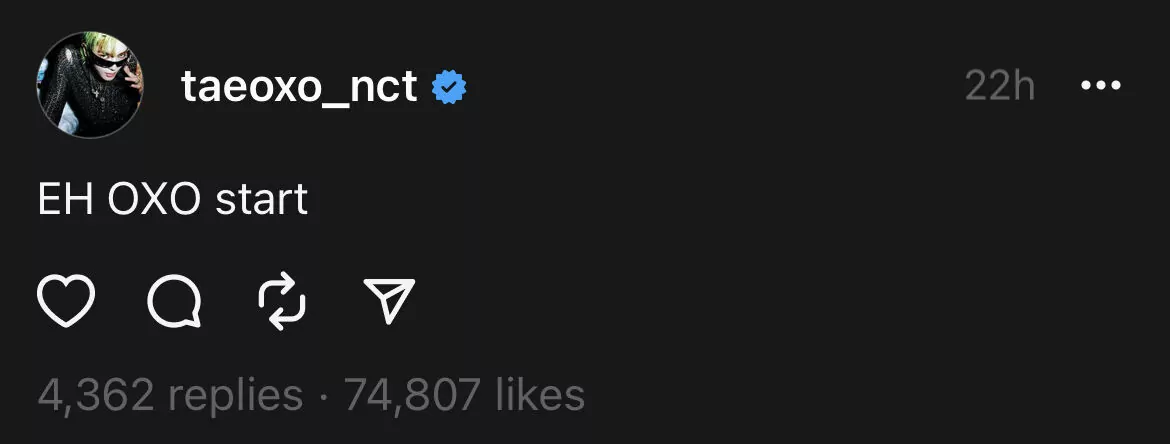
Task: Like the post with the heart icon
Action: 66,300
